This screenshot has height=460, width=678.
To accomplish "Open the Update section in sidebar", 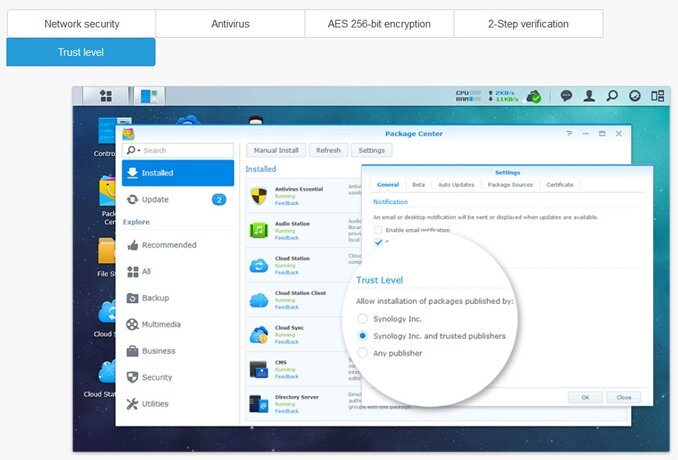I will click(x=178, y=199).
